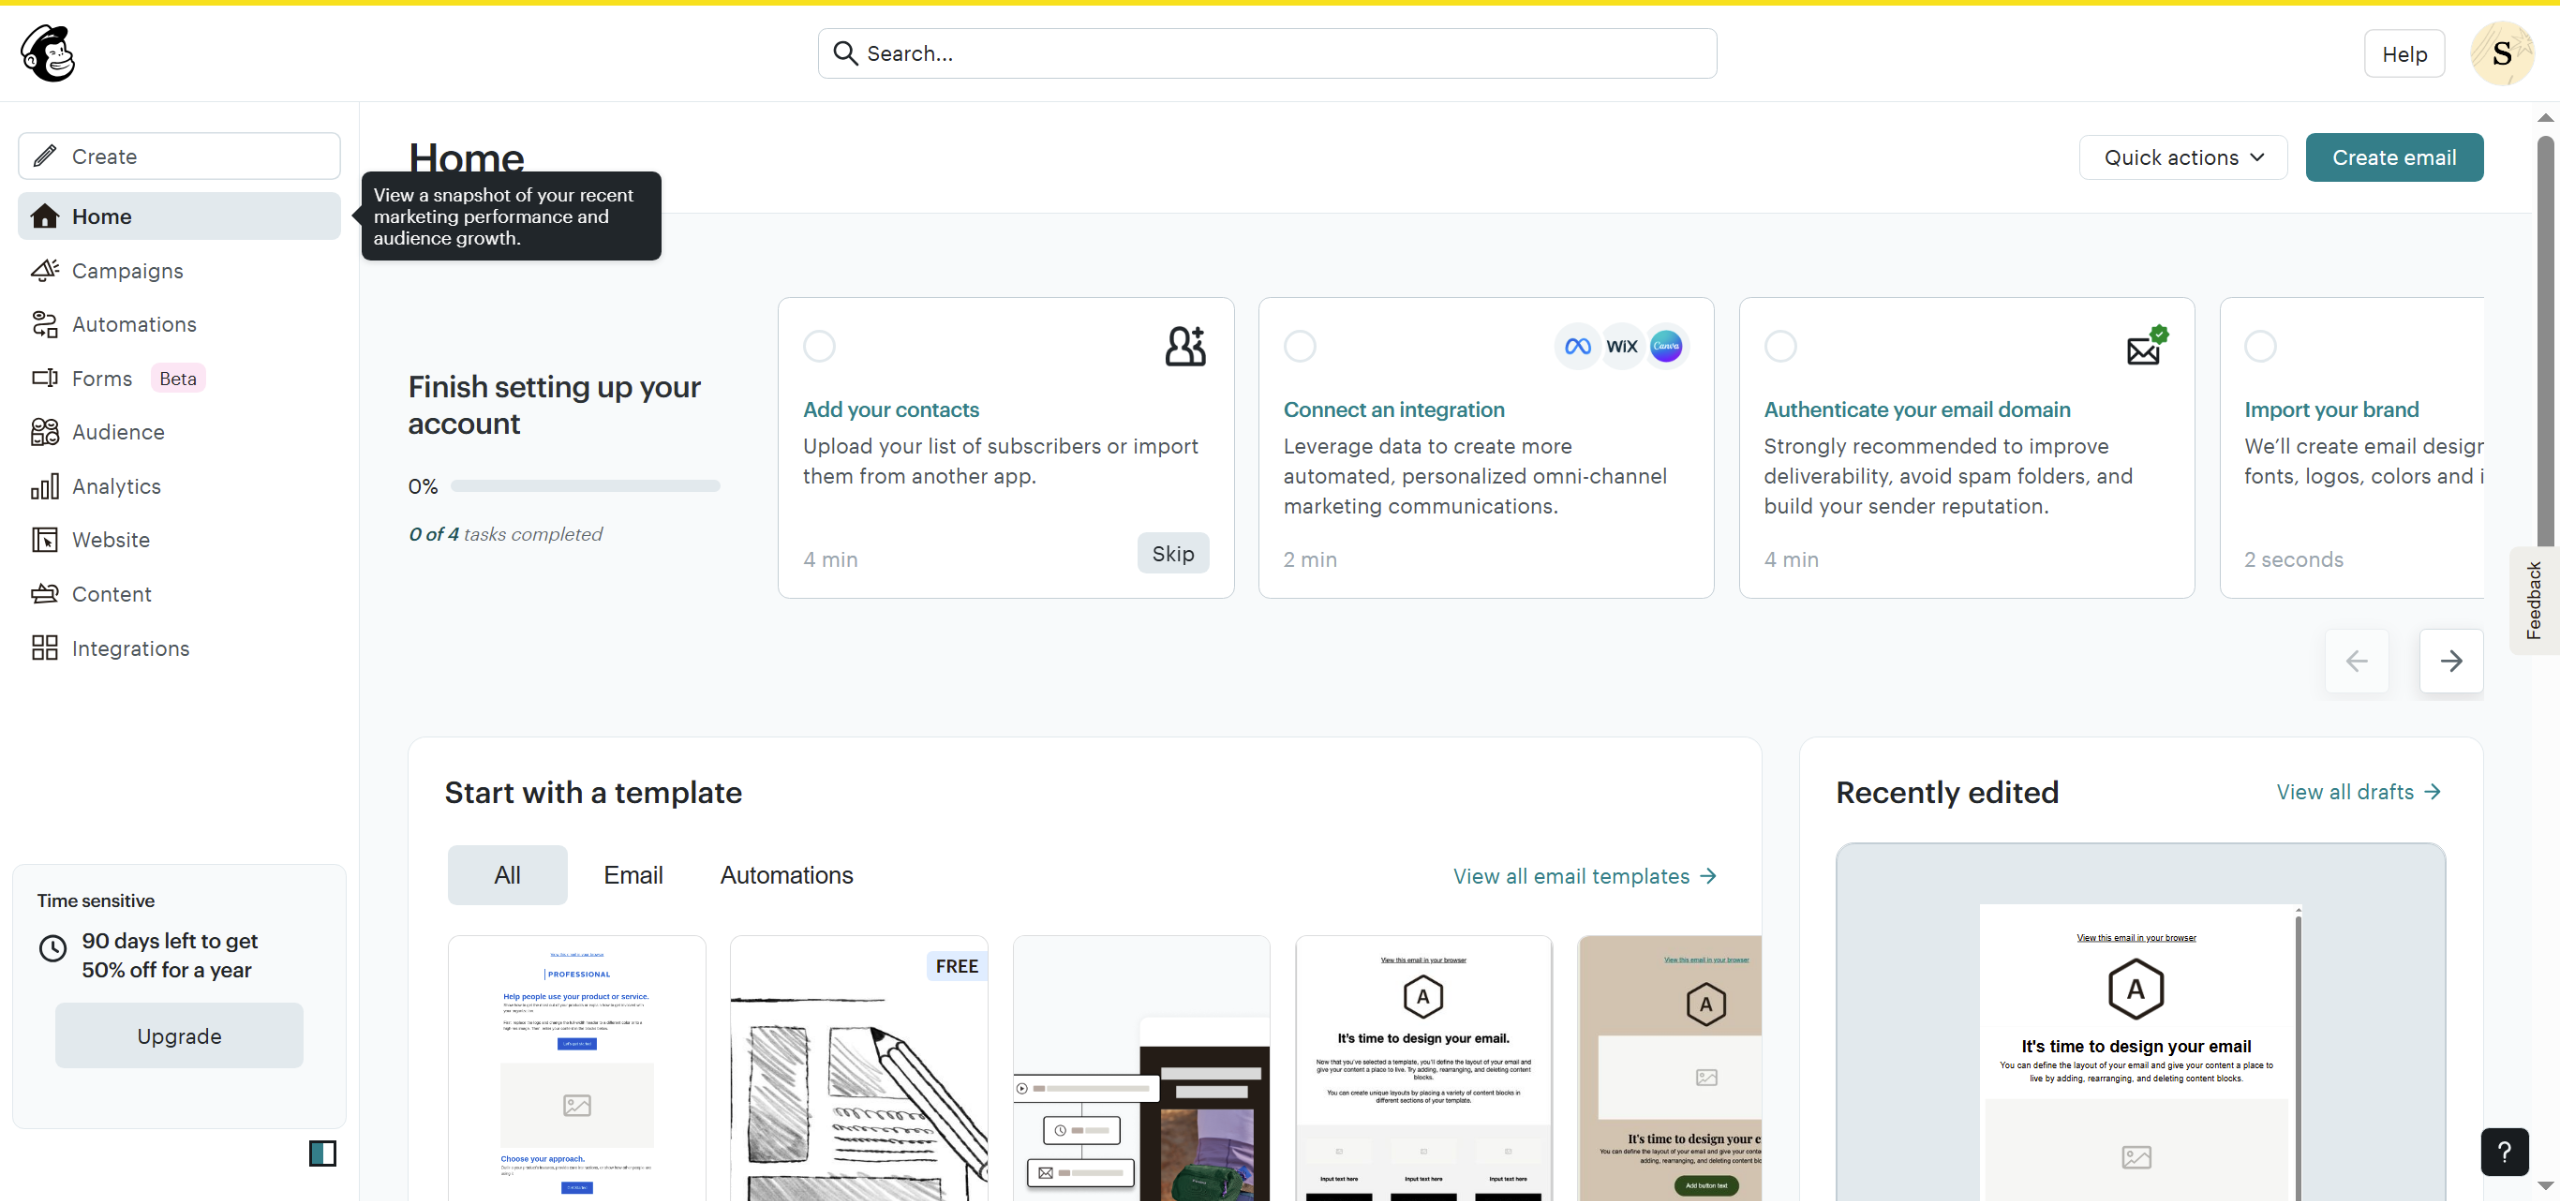Collapse sidebar with panel toggle icon
Screen dimensions: 2560x1201
322,1153
